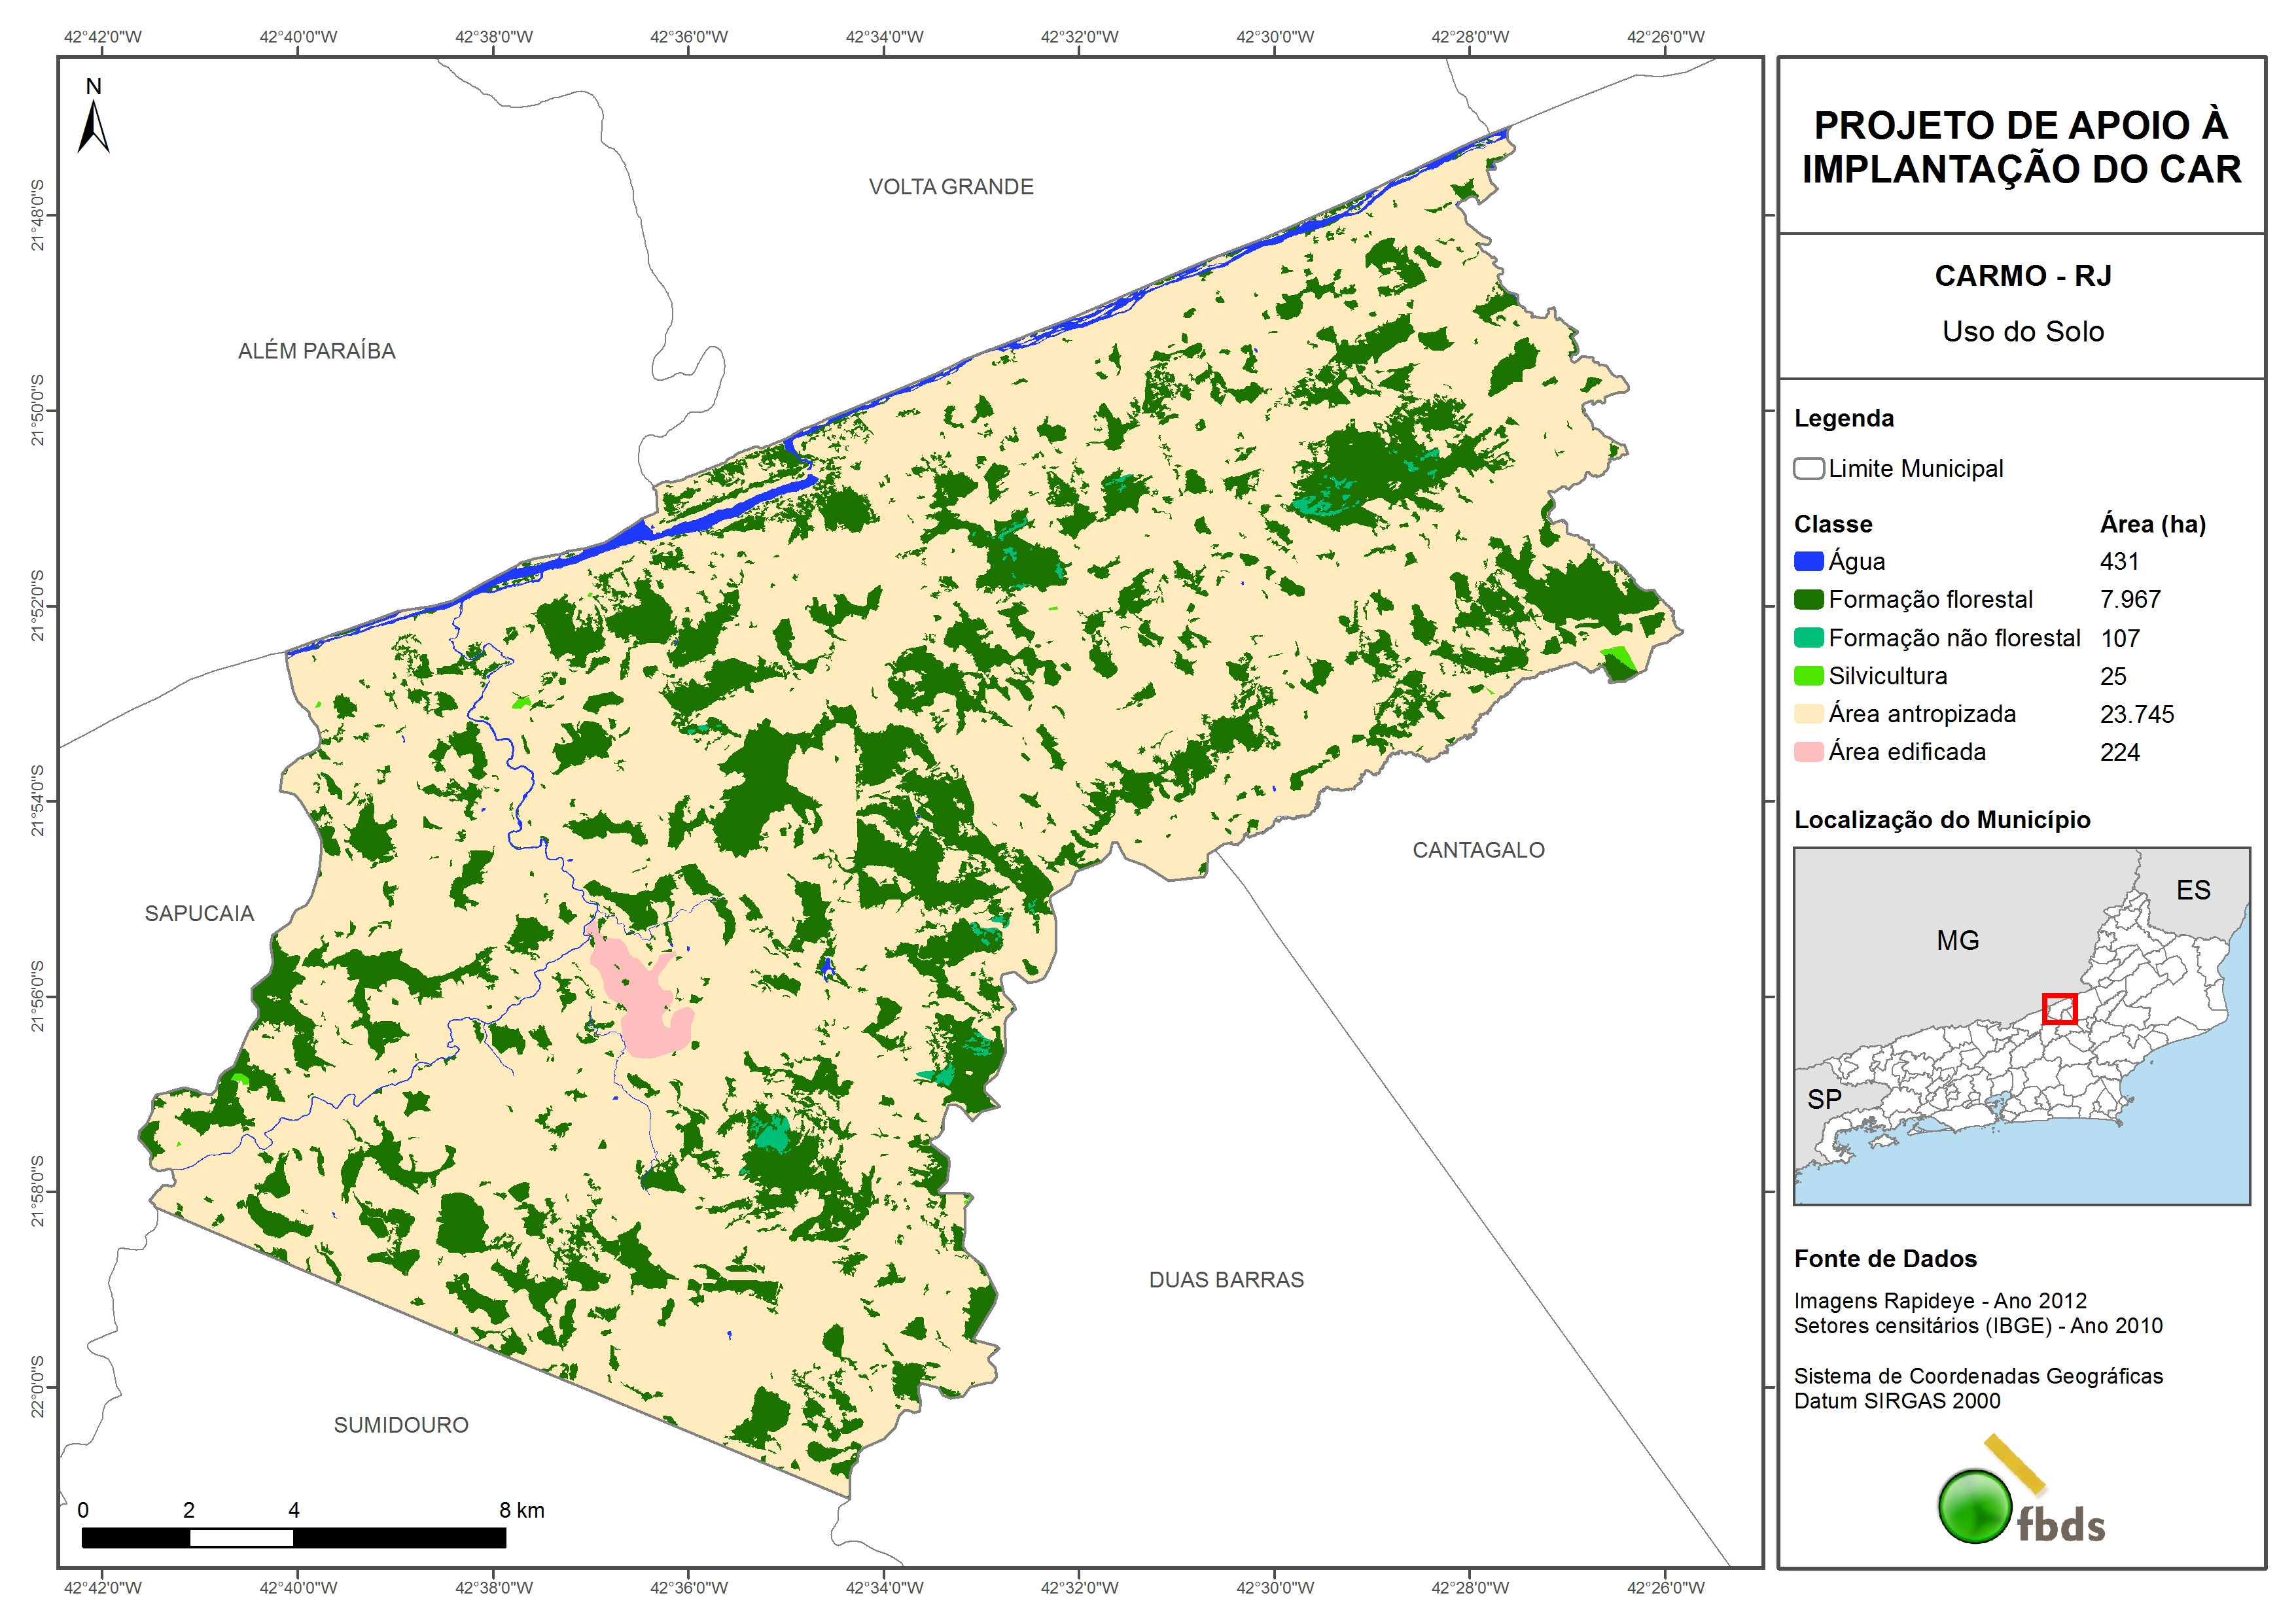The width and height of the screenshot is (2296, 1623).
Task: Click the Área edificada pink swatch
Action: point(1808,751)
